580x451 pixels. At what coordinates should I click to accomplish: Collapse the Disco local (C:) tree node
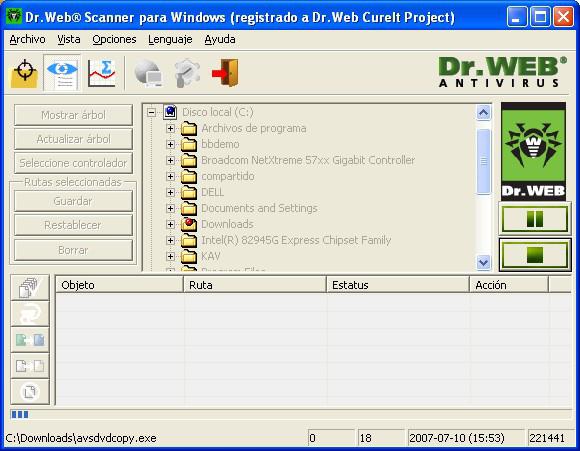pyautogui.click(x=151, y=112)
